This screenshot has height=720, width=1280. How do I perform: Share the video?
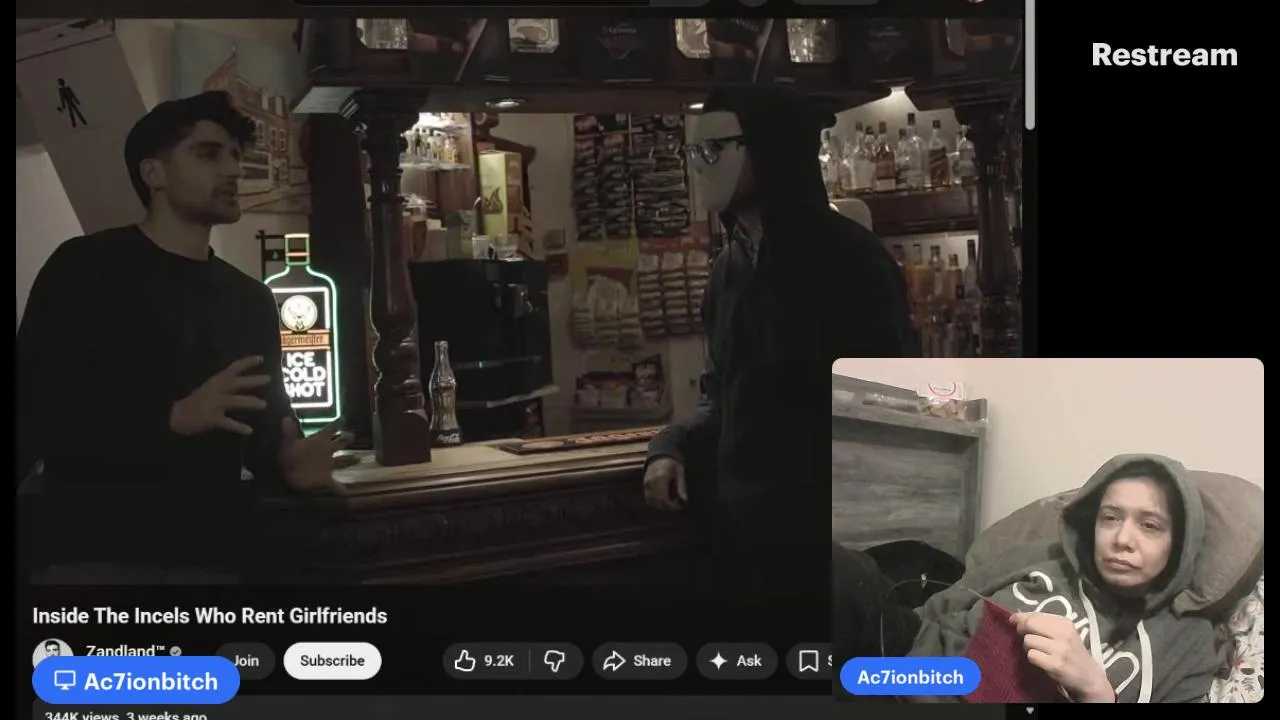click(637, 661)
